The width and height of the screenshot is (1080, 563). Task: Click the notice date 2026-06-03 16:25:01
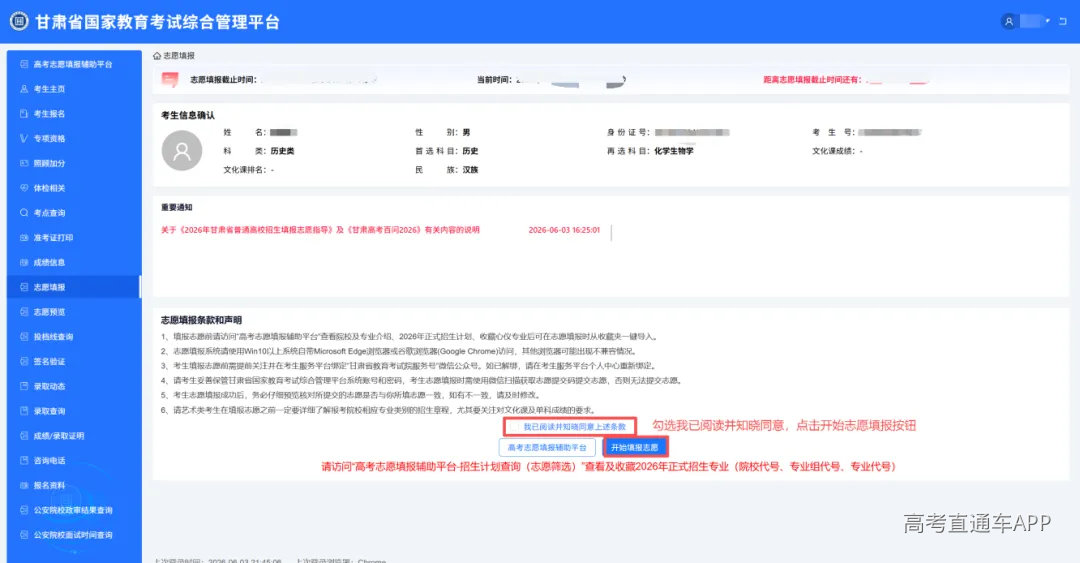tap(564, 230)
